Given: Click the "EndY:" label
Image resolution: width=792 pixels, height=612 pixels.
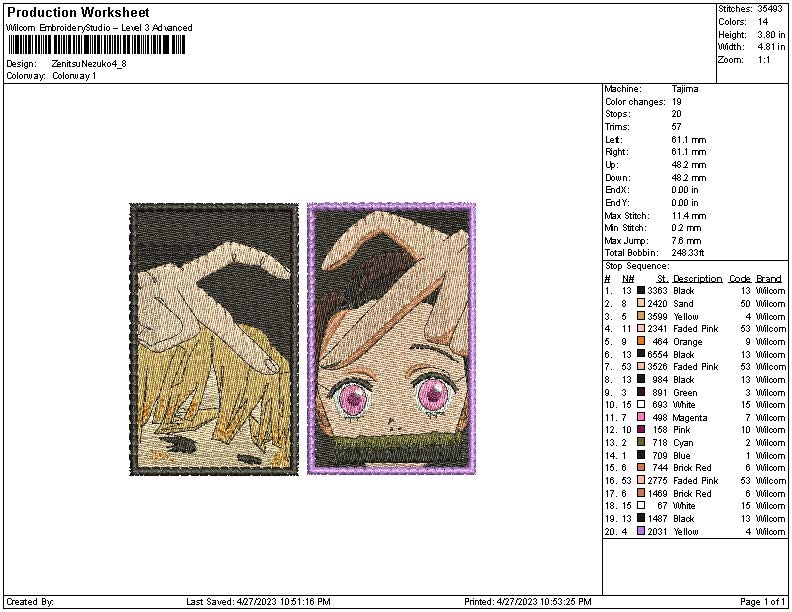Looking at the screenshot, I should point(617,203).
